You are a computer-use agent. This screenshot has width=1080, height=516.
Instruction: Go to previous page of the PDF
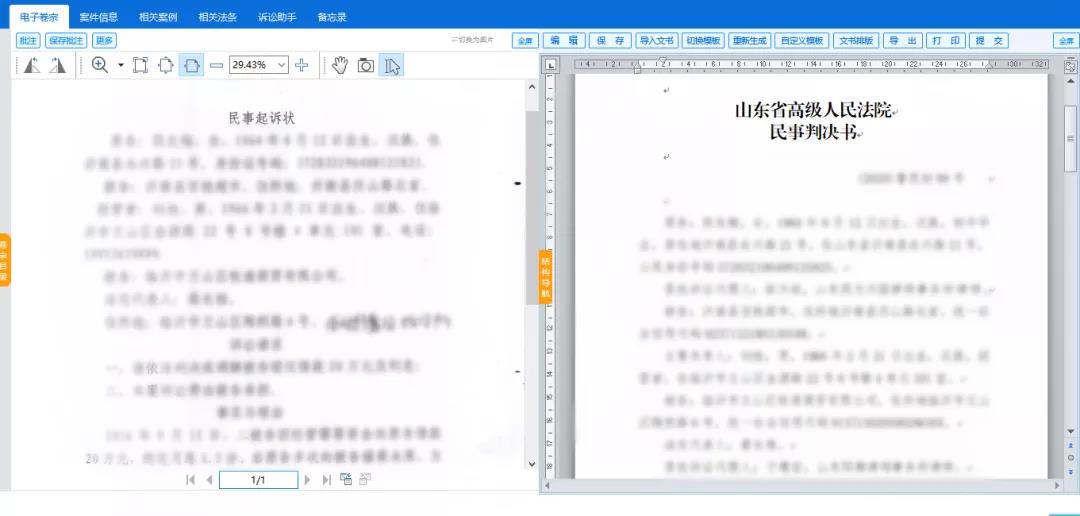click(x=209, y=480)
